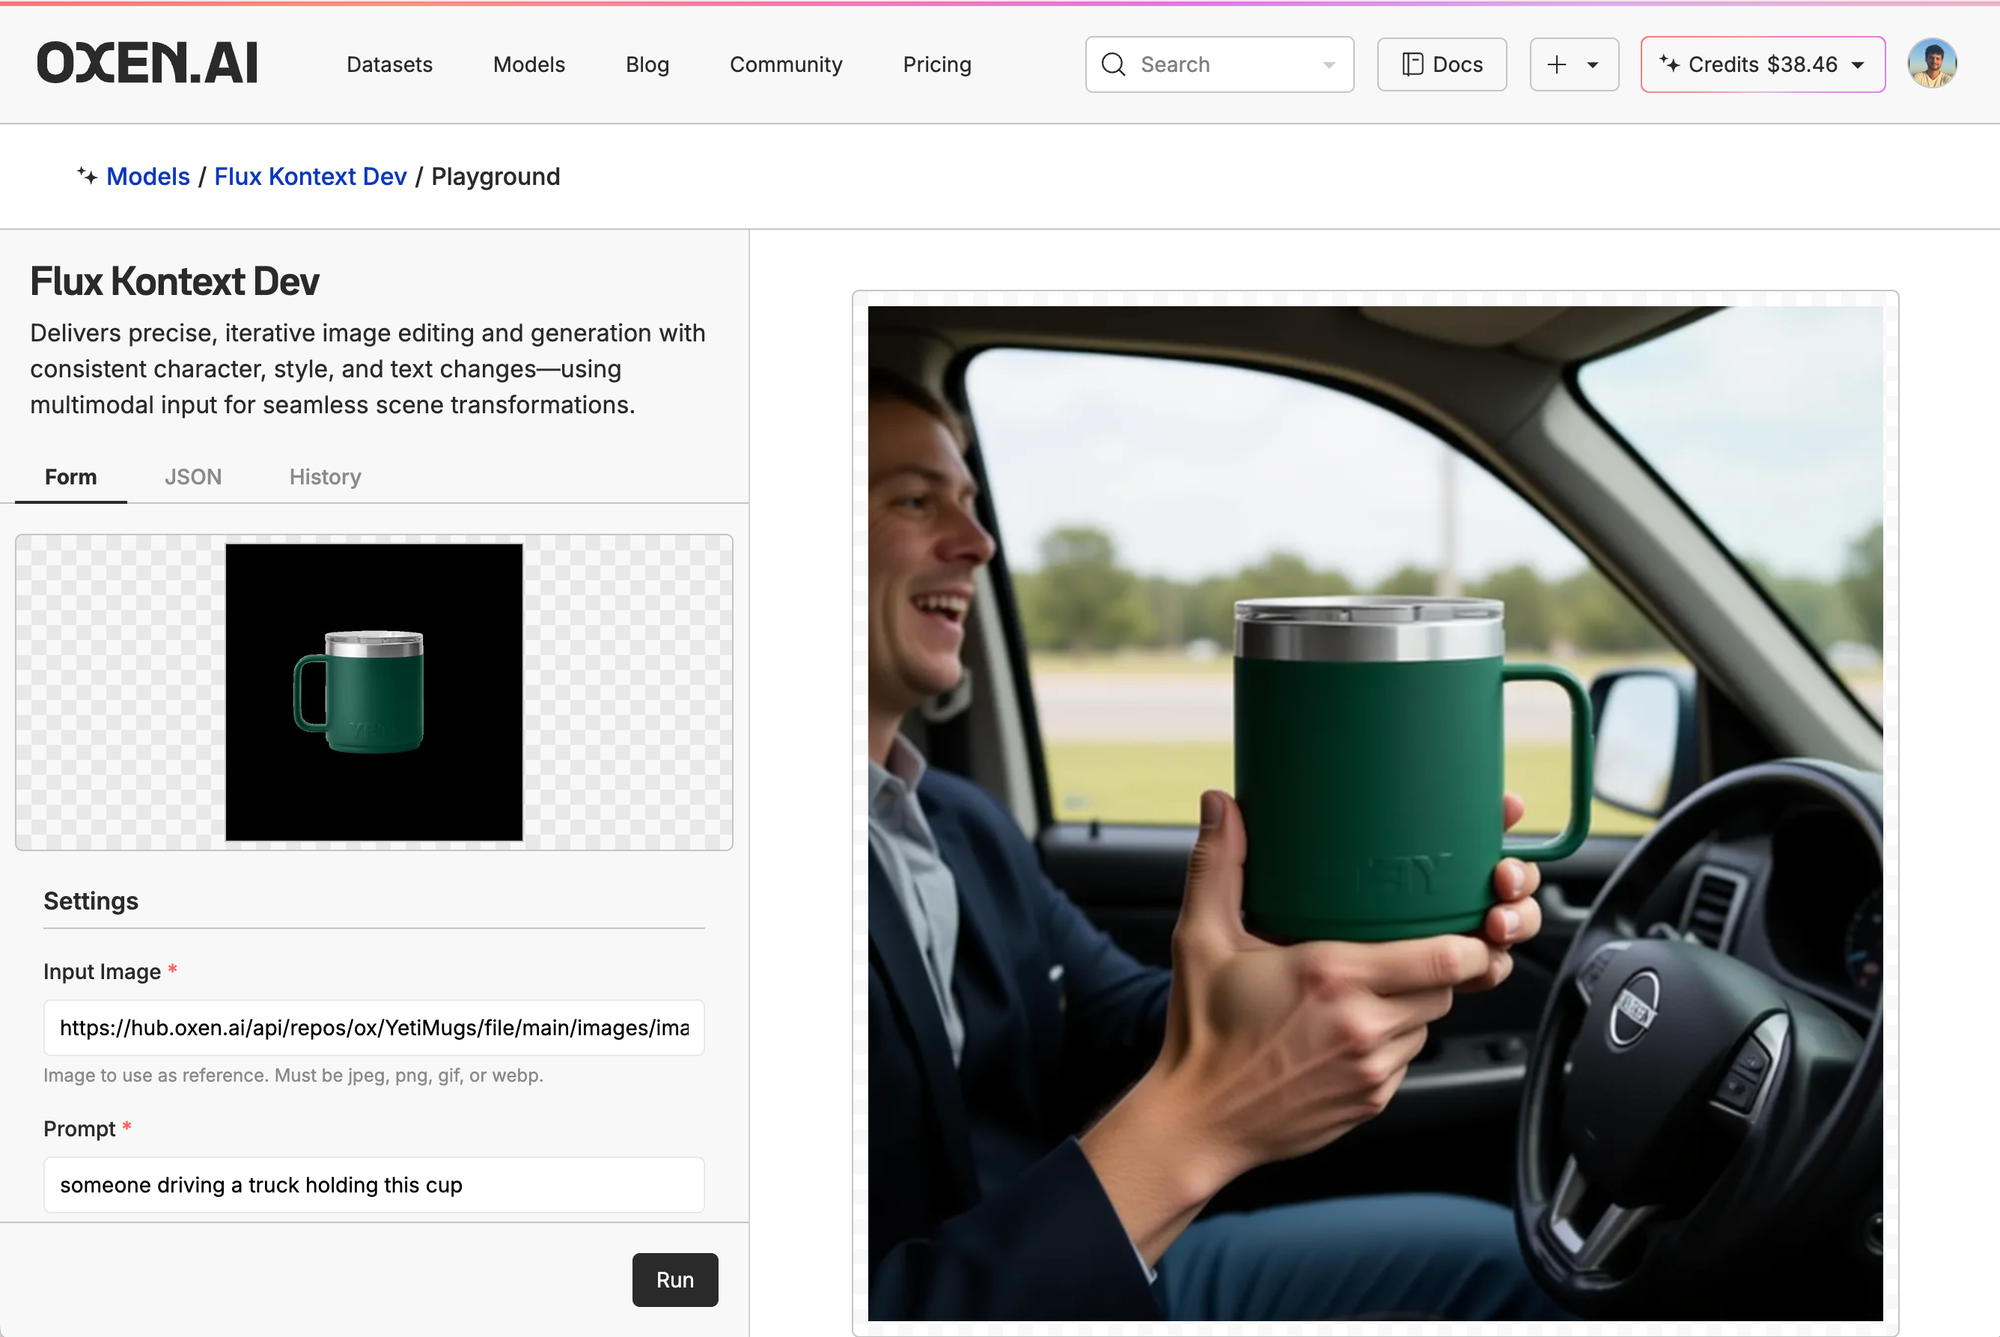Click the Prompt text field

coord(374,1185)
